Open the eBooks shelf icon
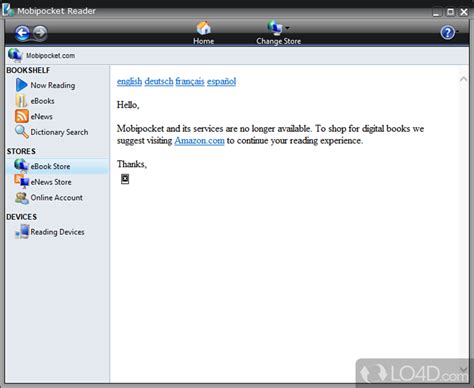Viewport: 474px width, 388px height. (x=21, y=101)
